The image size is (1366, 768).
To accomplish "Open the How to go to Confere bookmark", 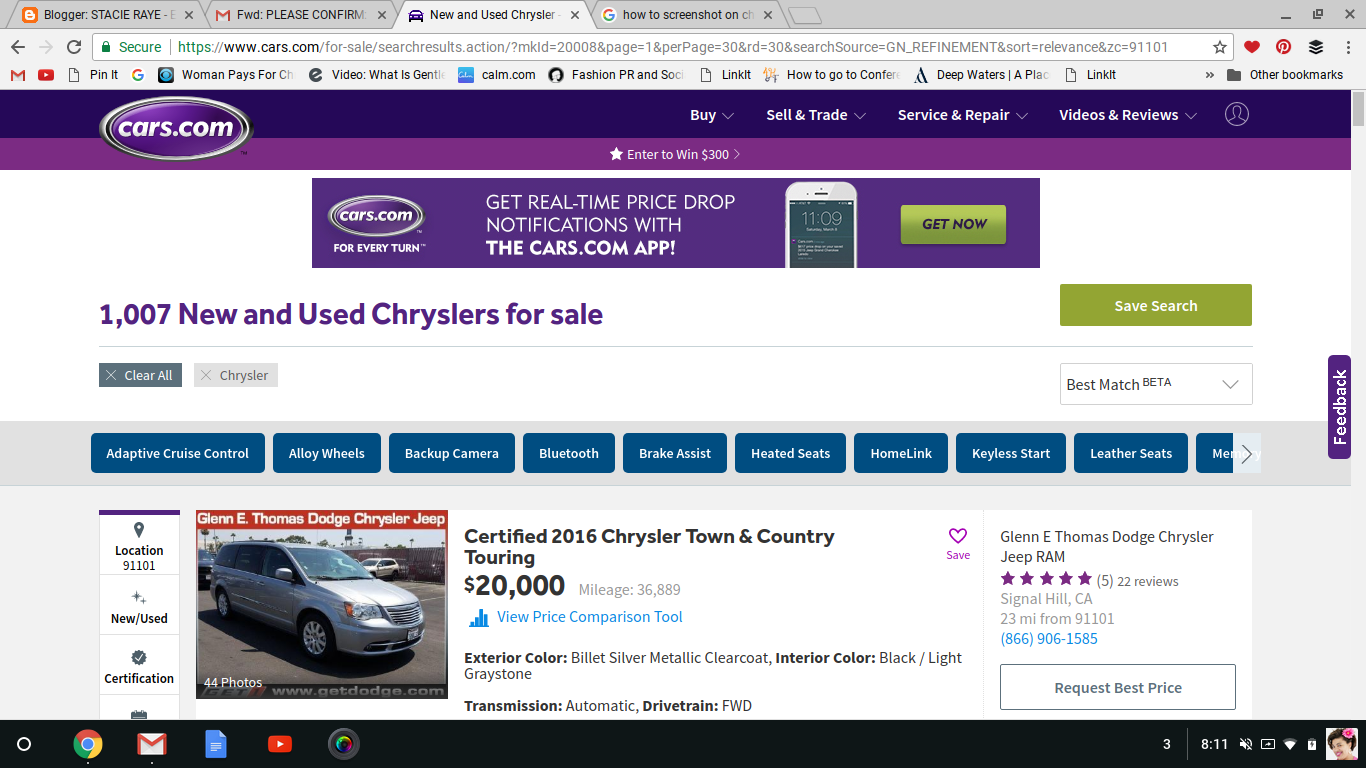I will [831, 75].
